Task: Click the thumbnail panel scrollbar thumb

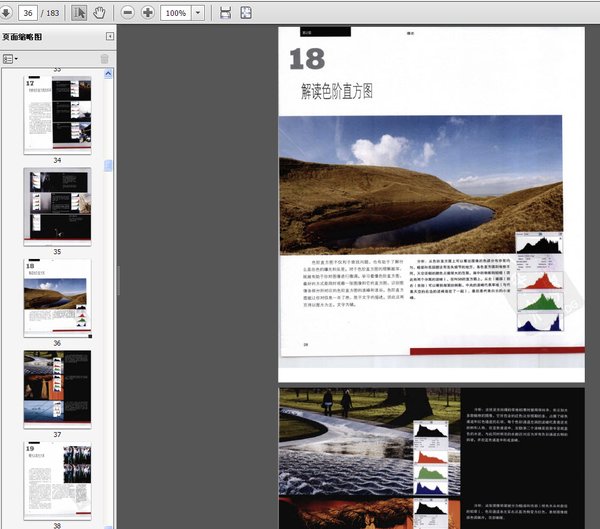Action: pos(109,165)
